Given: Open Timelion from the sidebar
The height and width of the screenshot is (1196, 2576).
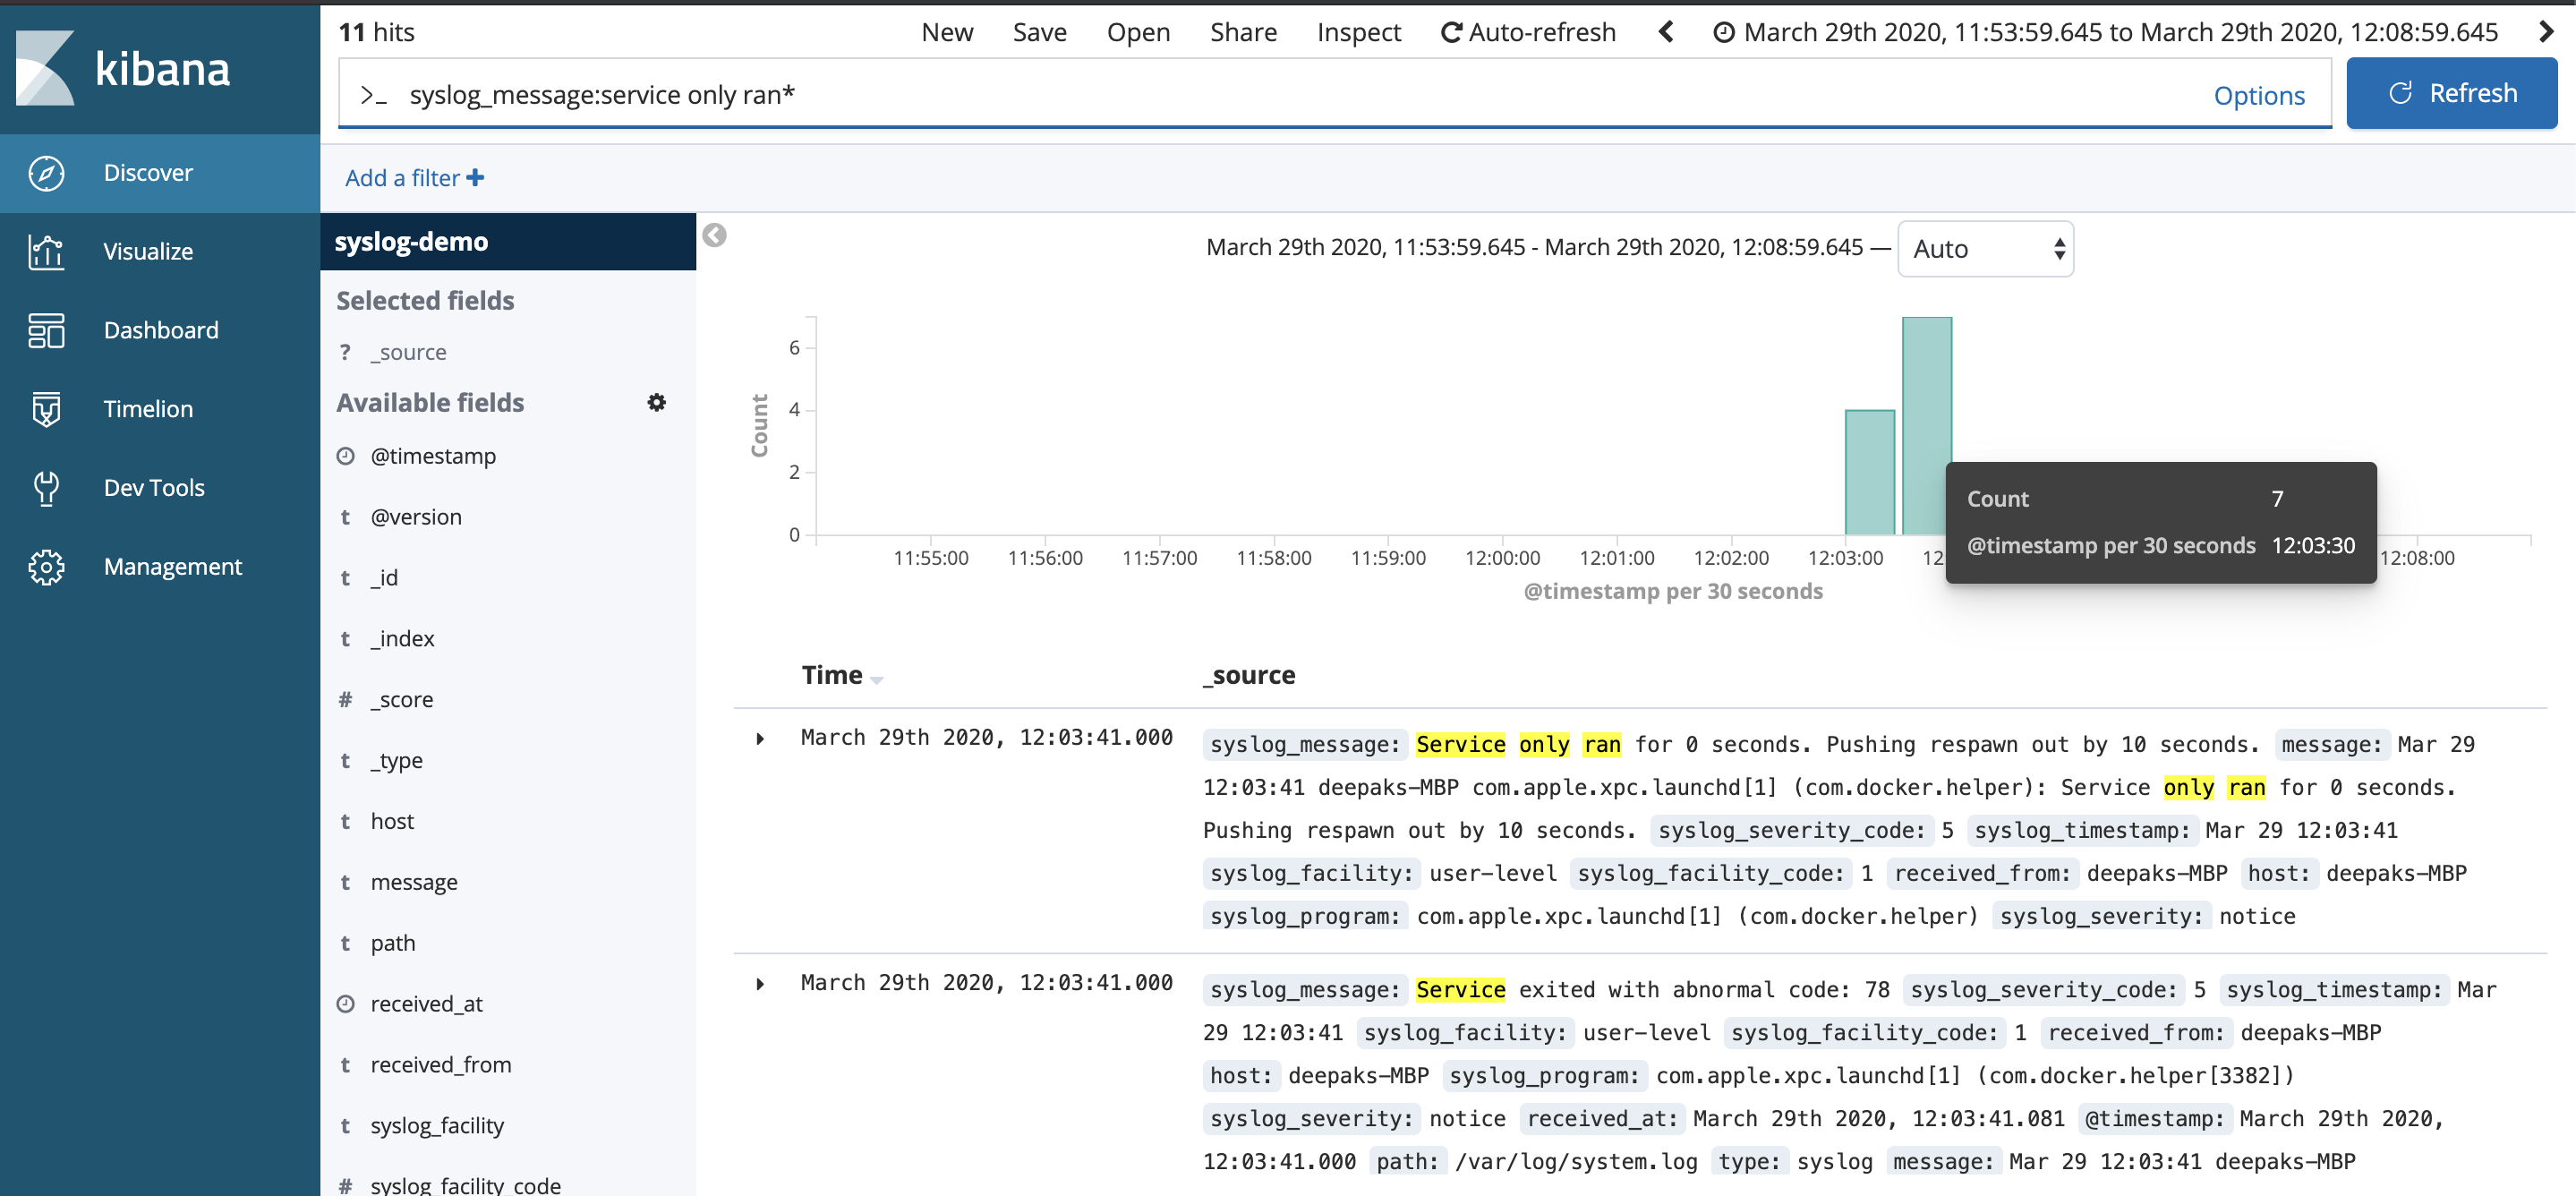Looking at the screenshot, I should pos(147,408).
